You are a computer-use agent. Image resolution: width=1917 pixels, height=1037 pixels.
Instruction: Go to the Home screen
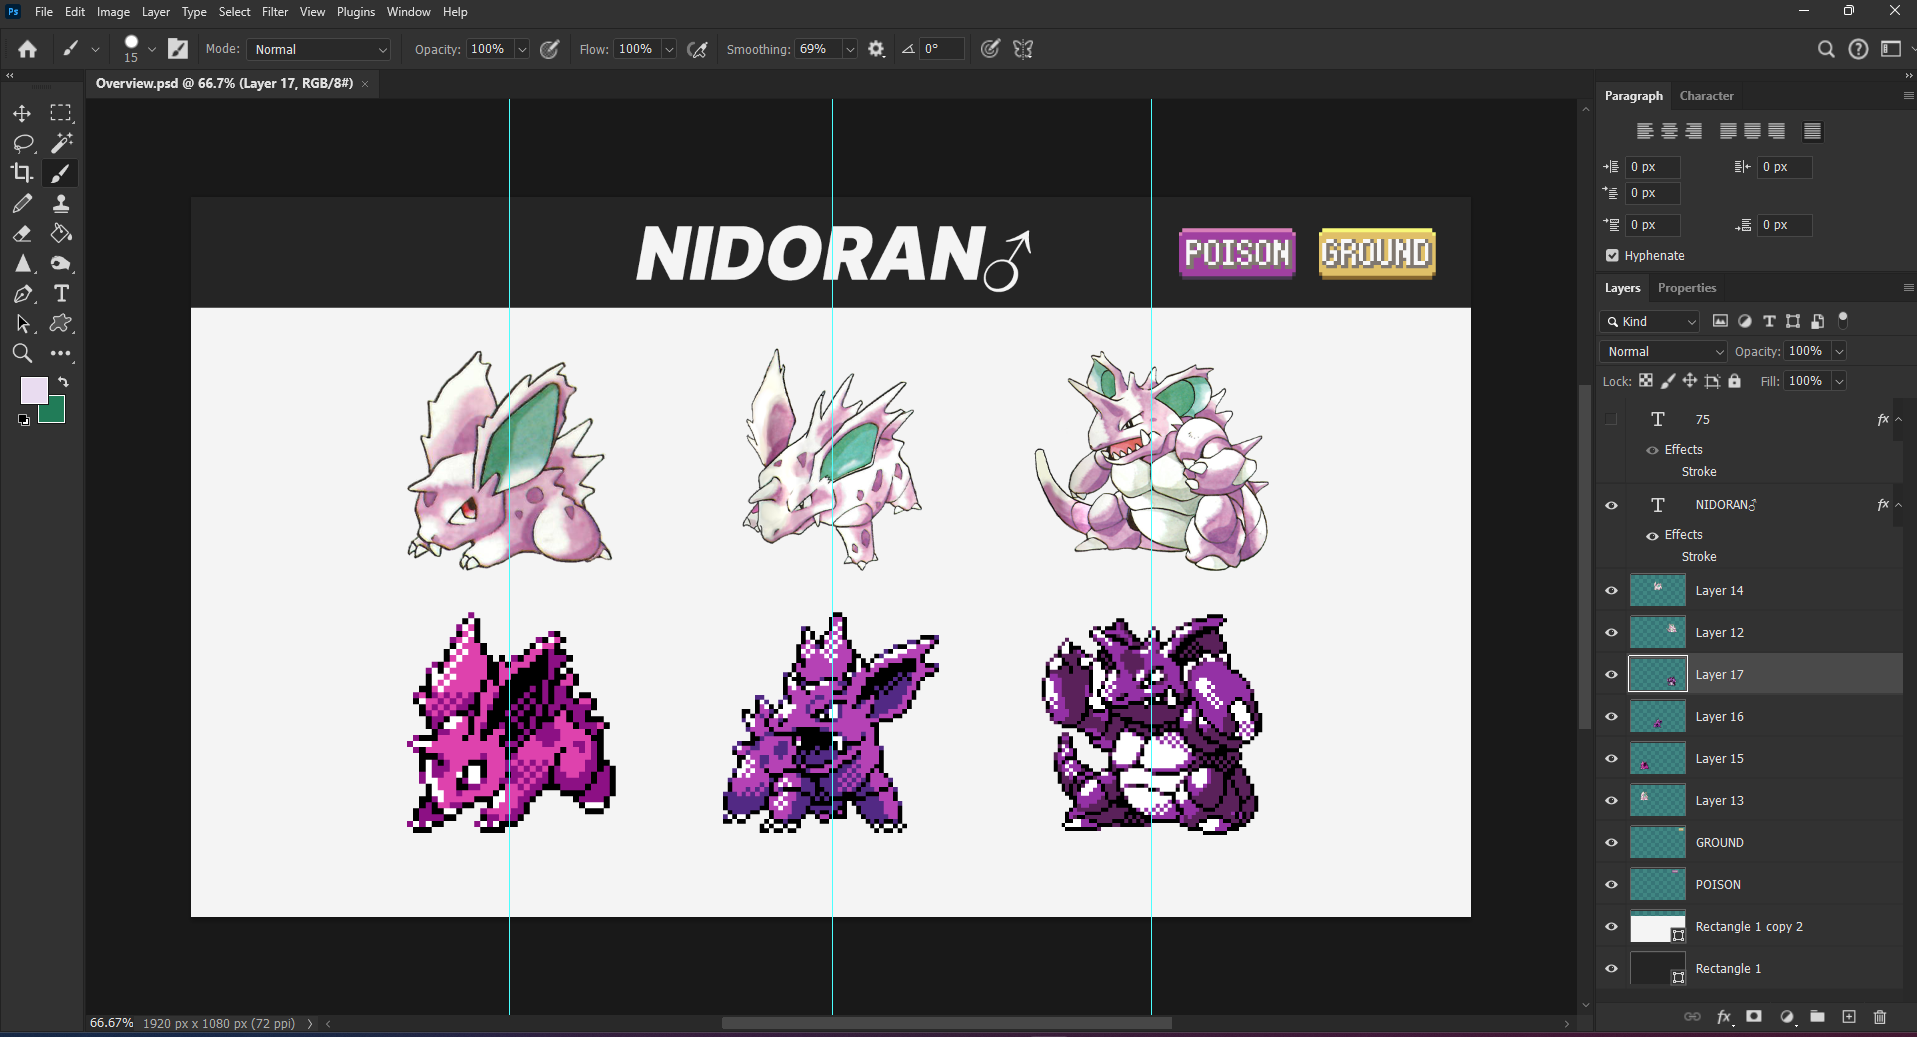click(x=27, y=49)
